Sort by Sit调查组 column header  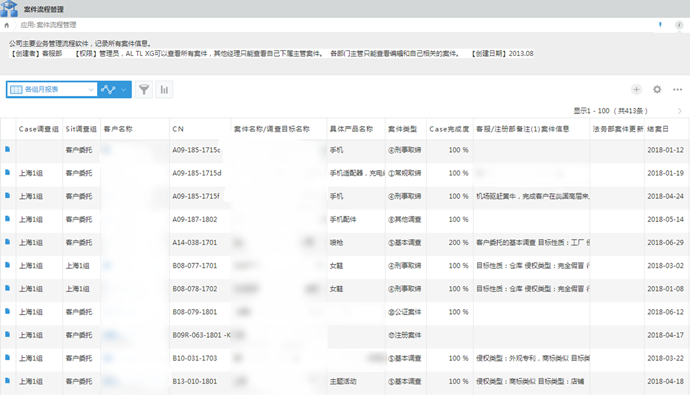[x=81, y=129]
